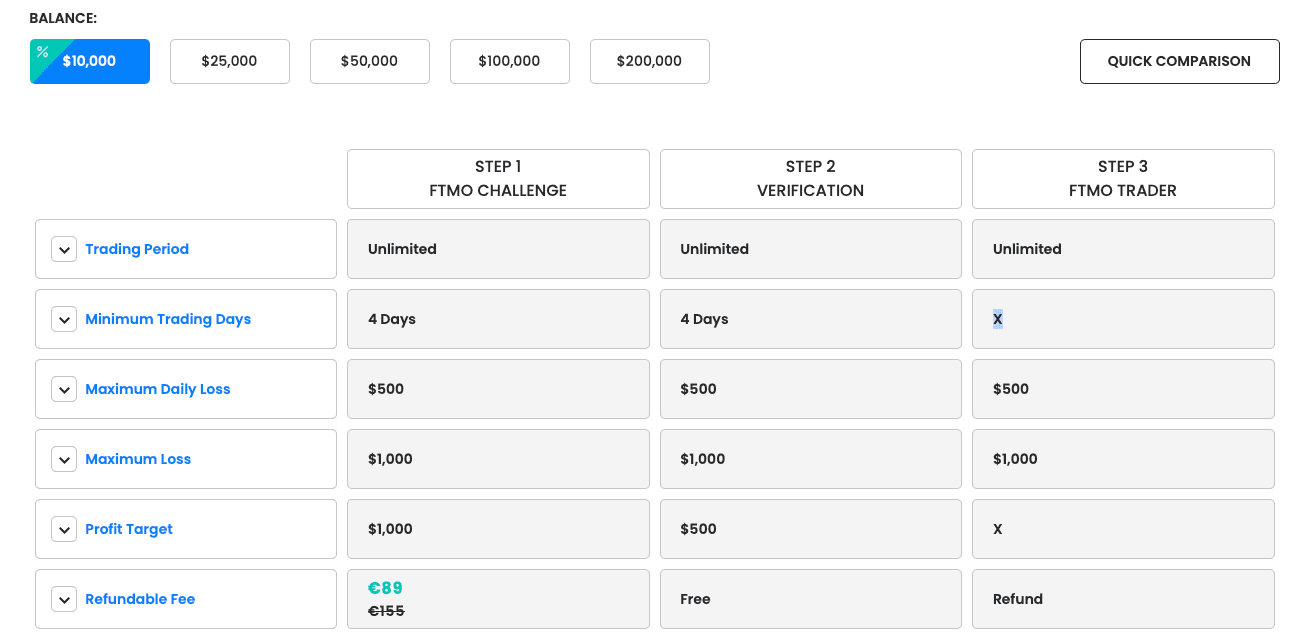
Task: Click the Refundable Fee label link
Action: pos(140,599)
